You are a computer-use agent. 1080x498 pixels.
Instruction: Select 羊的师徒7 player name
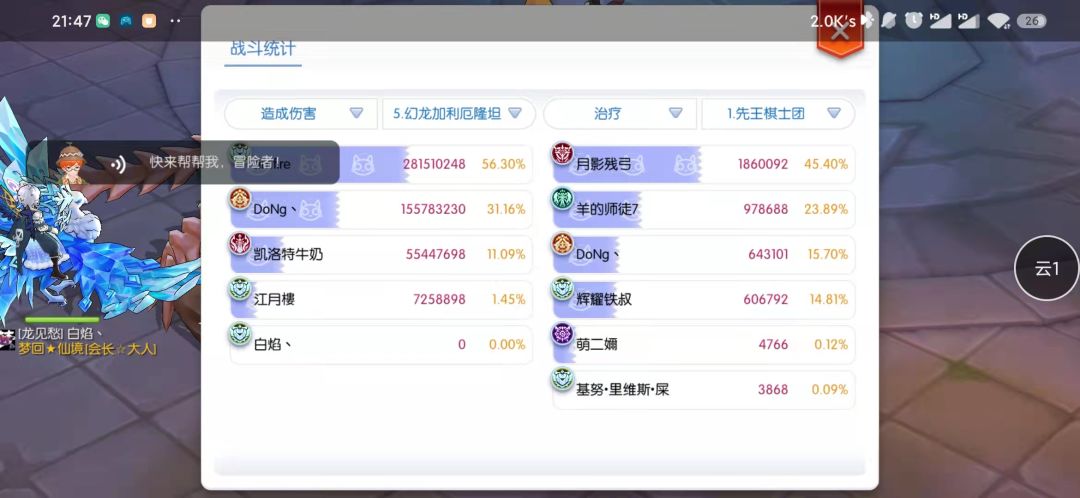608,209
